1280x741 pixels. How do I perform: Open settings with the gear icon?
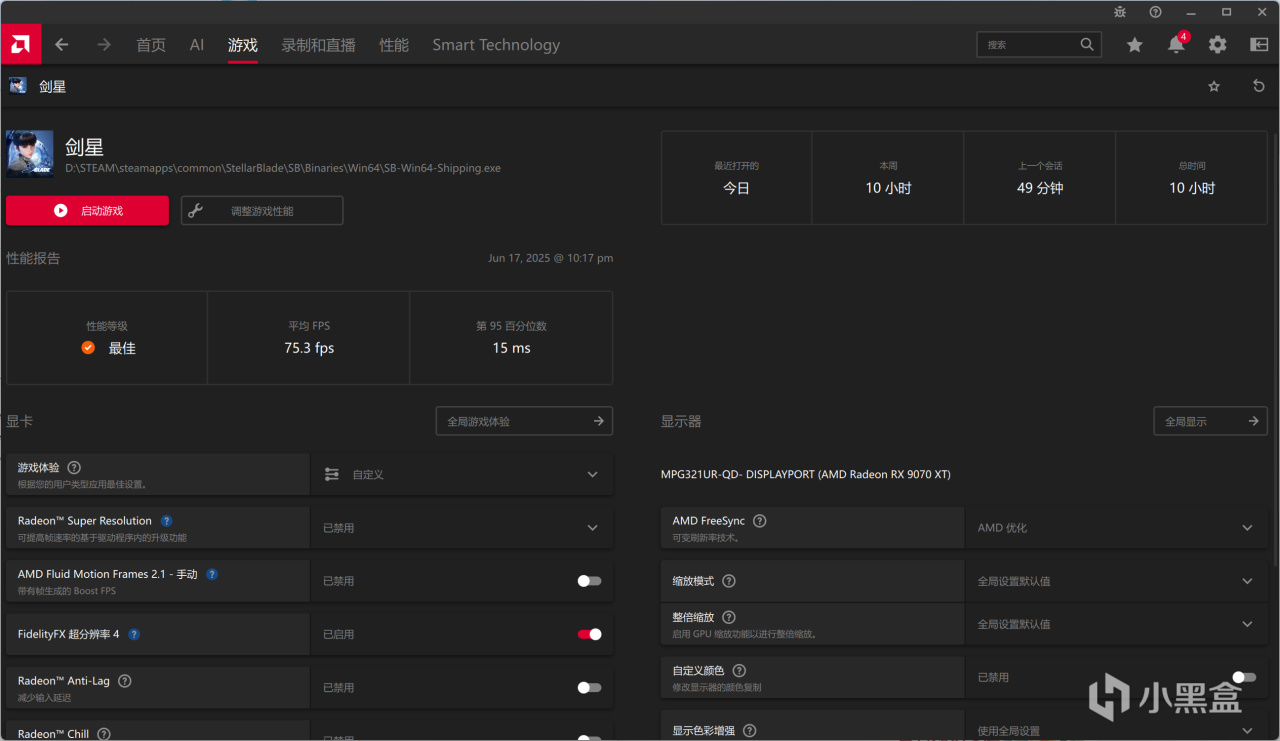pyautogui.click(x=1217, y=45)
